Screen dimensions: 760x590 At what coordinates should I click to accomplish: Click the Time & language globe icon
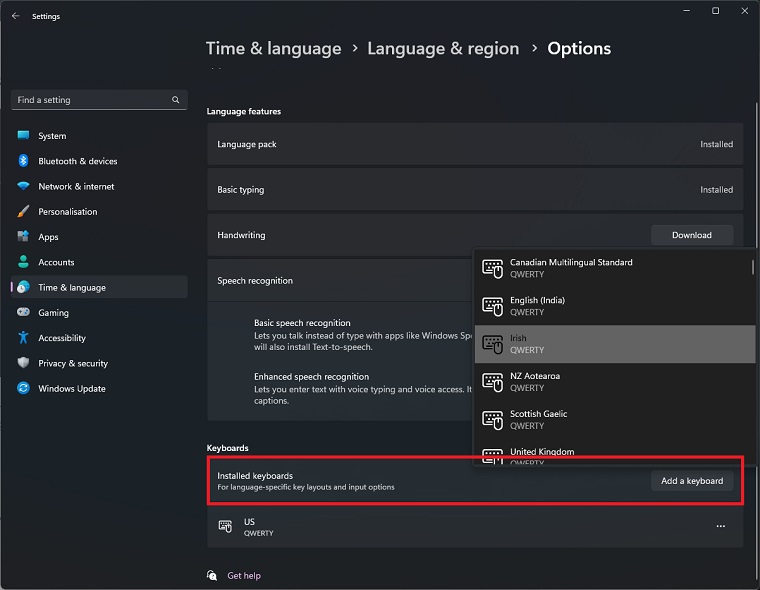(23, 287)
